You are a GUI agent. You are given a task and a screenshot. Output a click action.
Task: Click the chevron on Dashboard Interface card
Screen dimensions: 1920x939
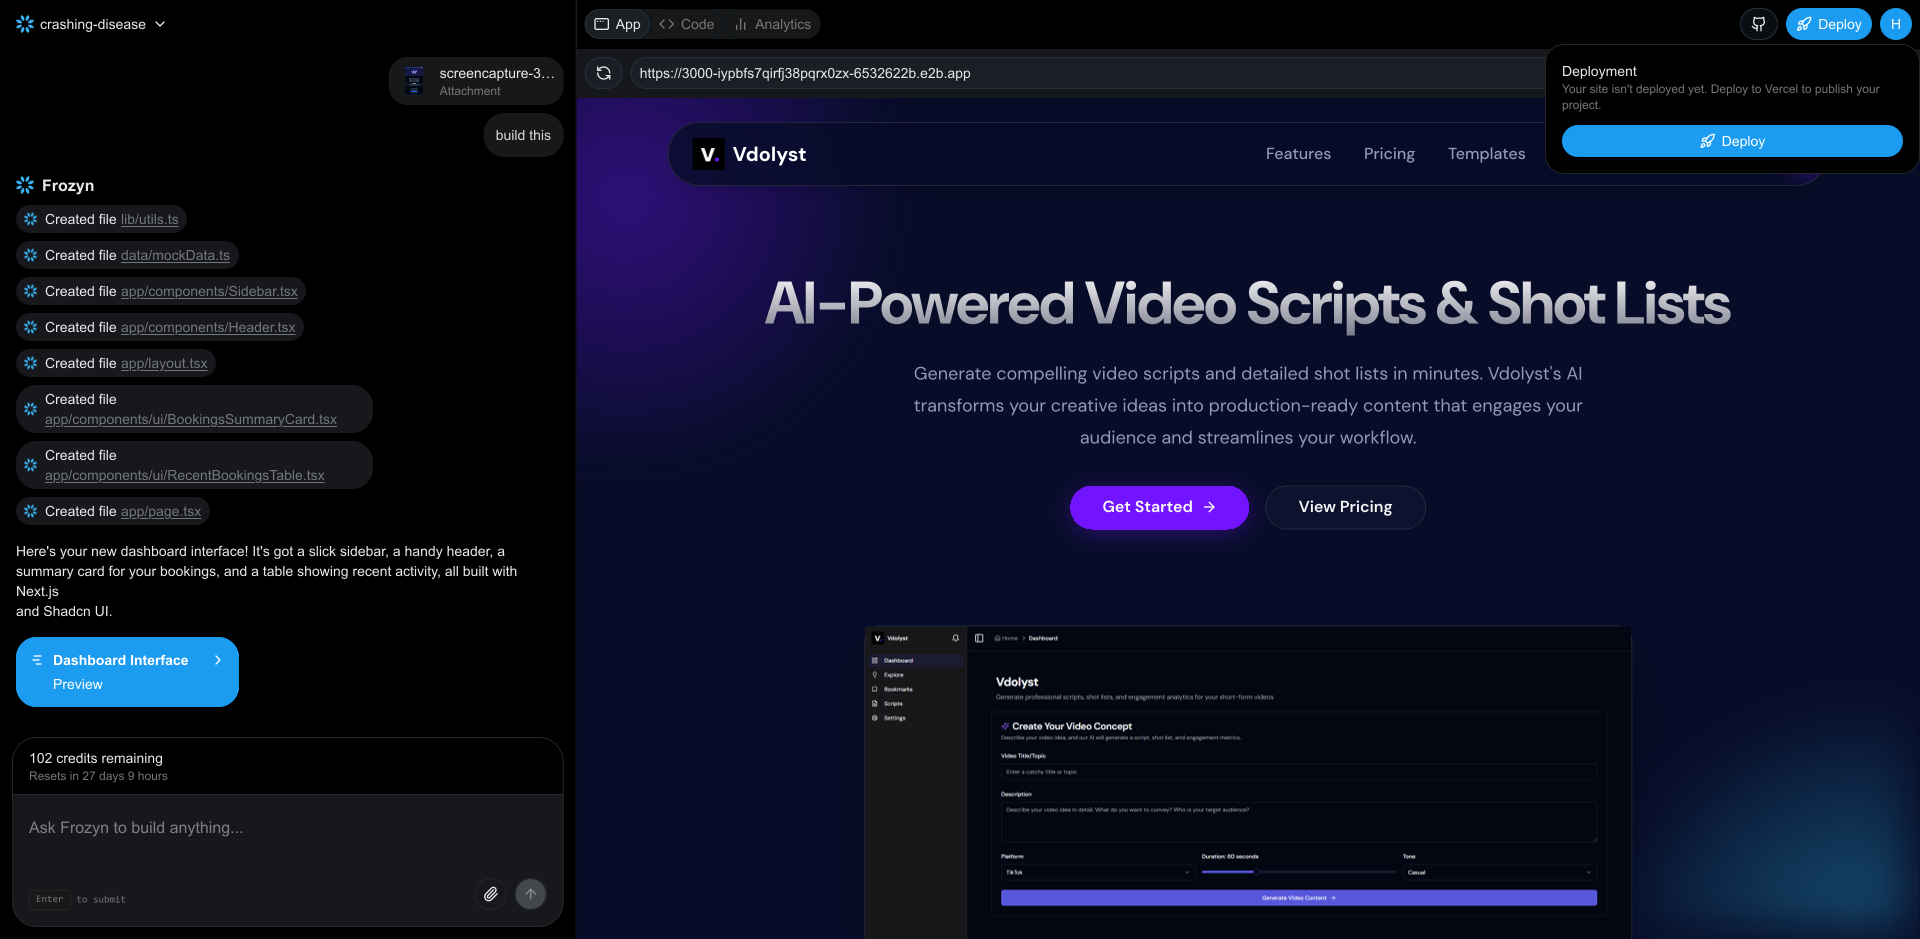tap(218, 660)
